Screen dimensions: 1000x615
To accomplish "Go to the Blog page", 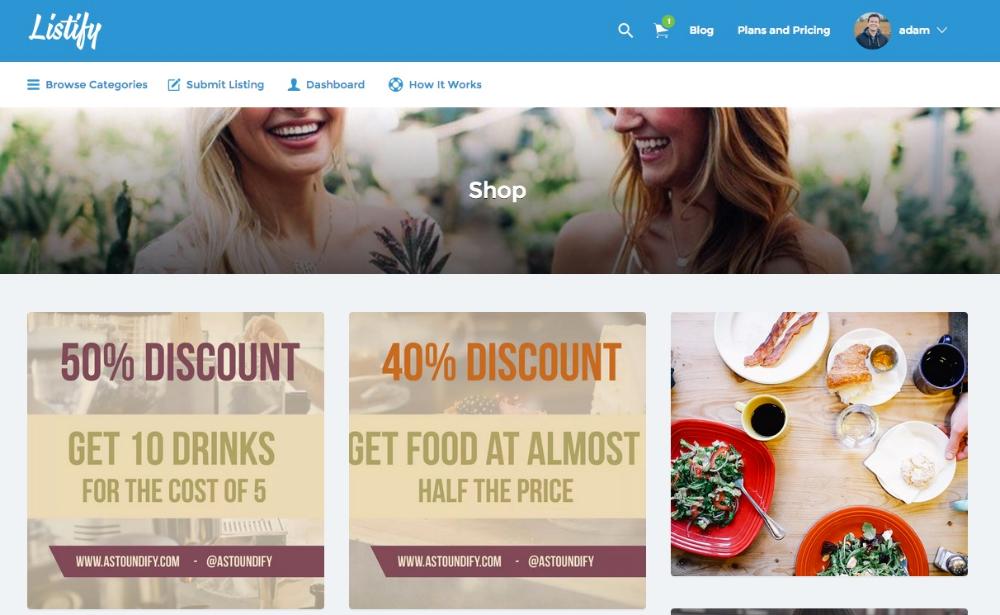I will pos(701,30).
